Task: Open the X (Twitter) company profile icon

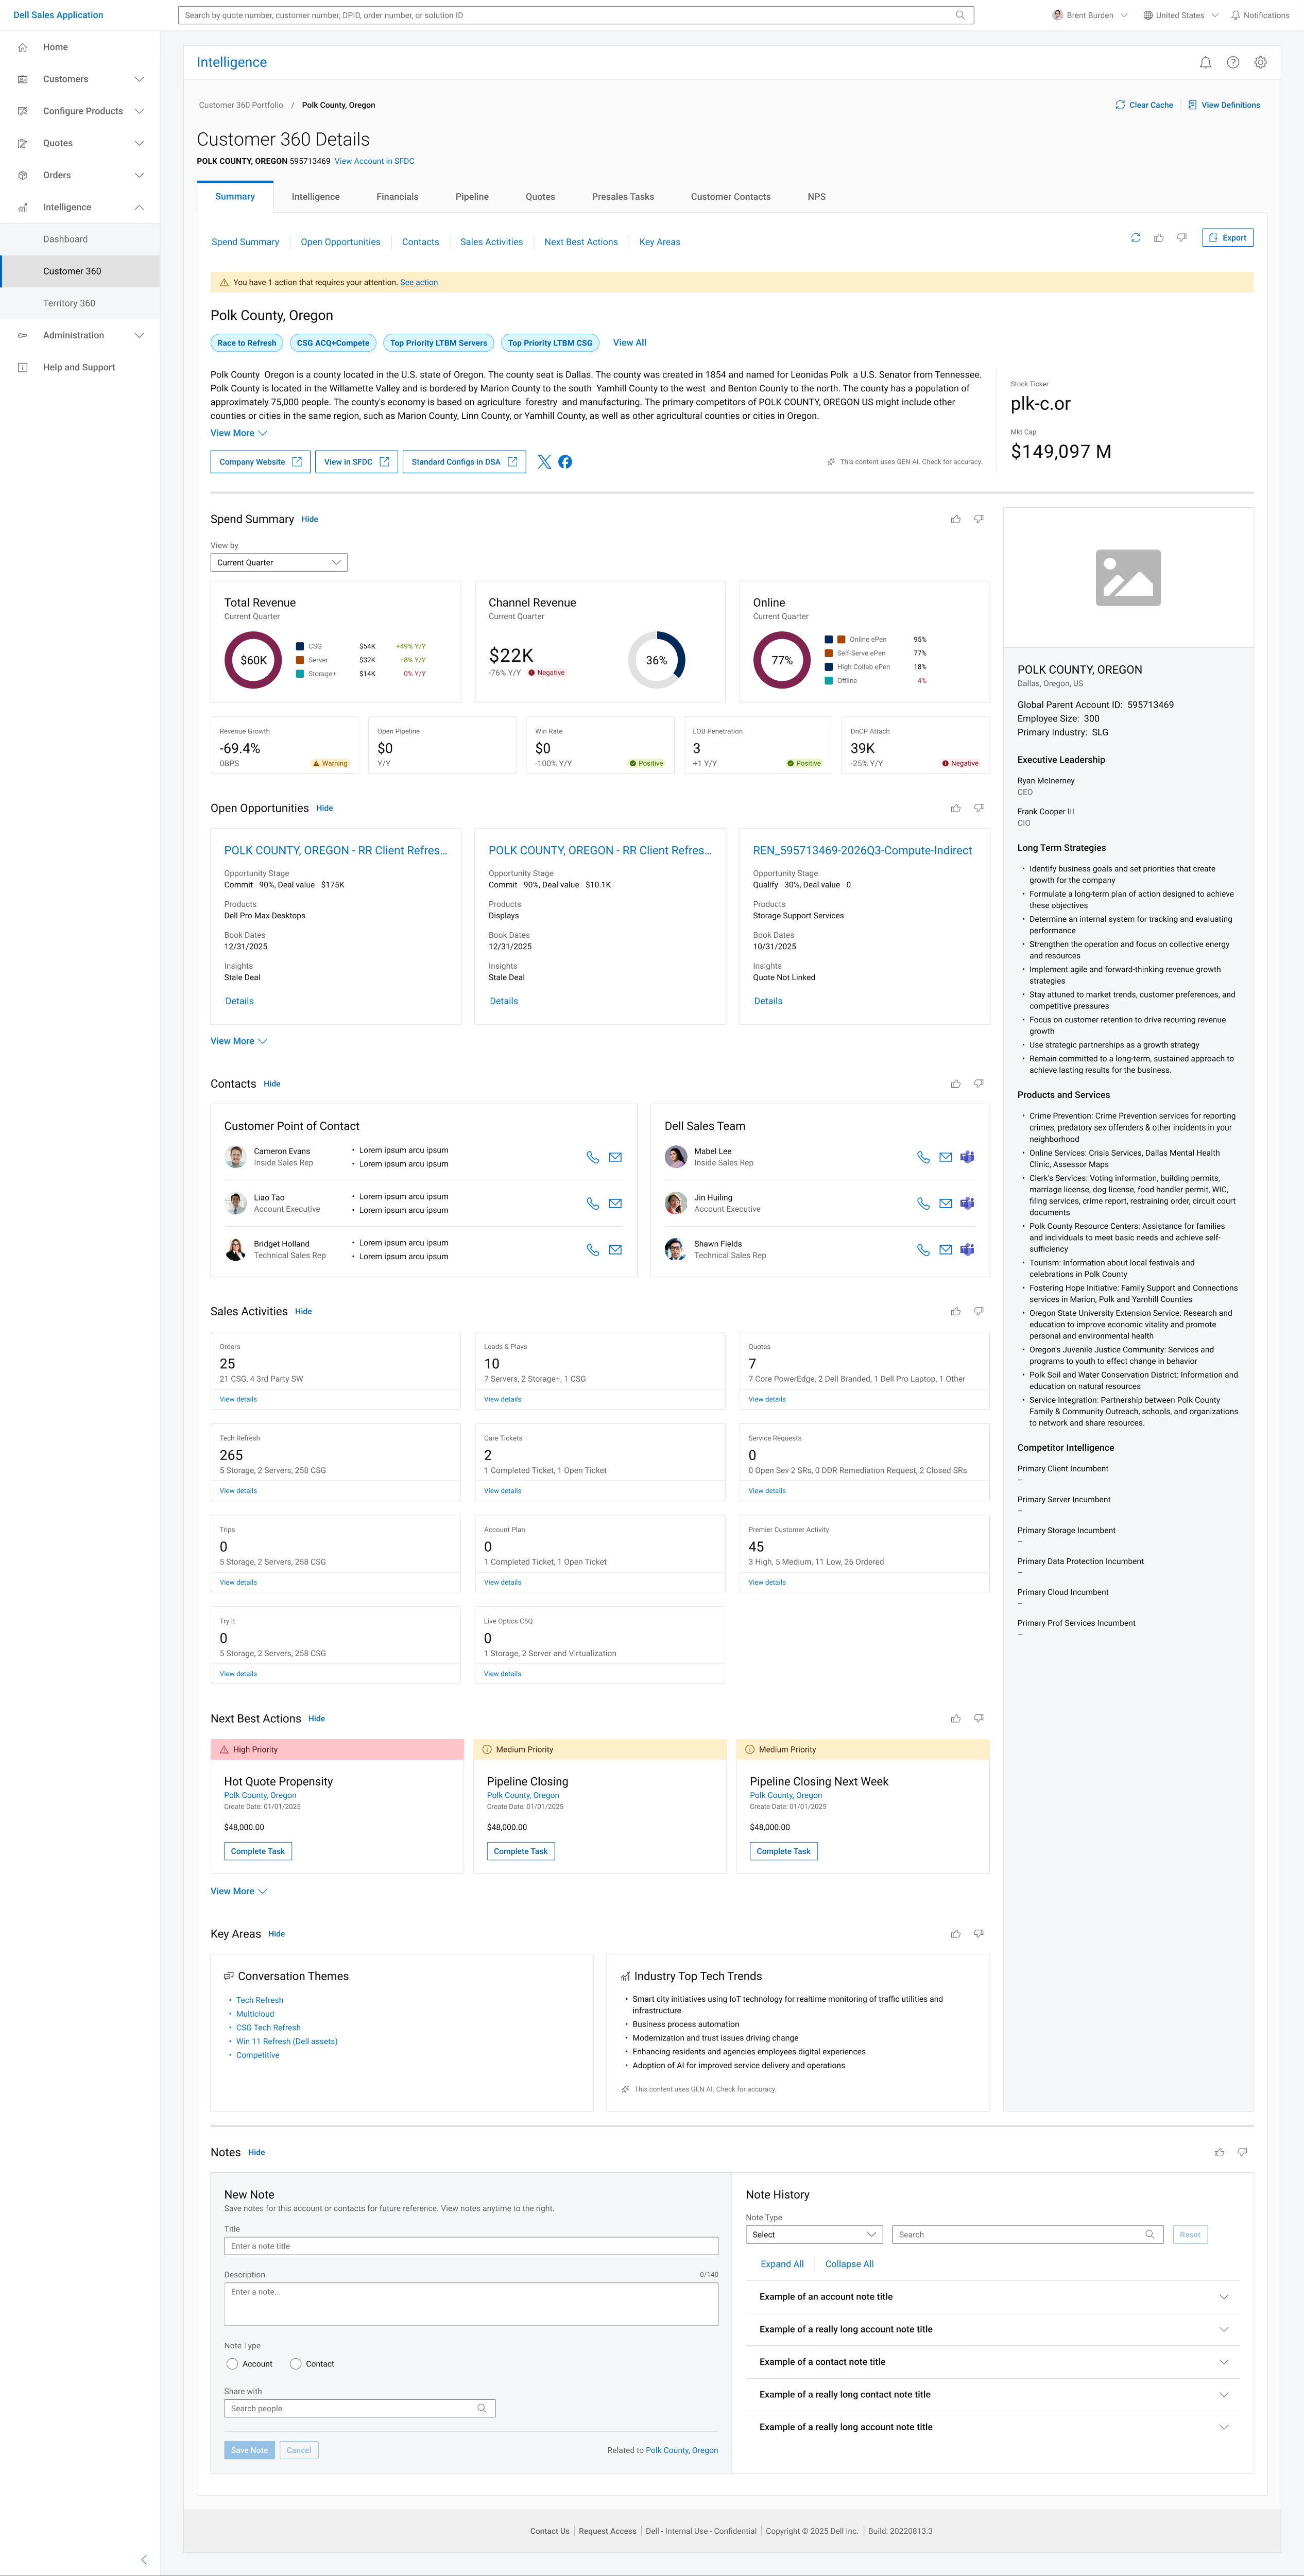Action: [544, 462]
